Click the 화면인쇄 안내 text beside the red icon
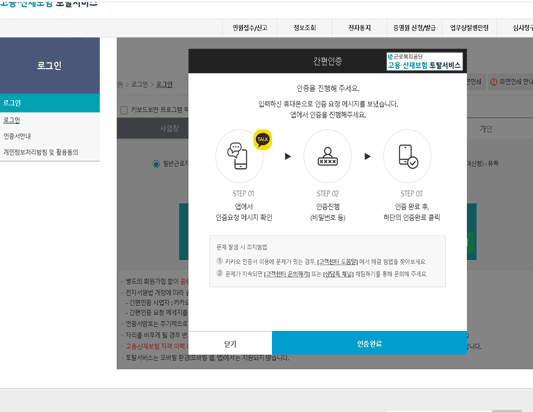 (x=516, y=82)
